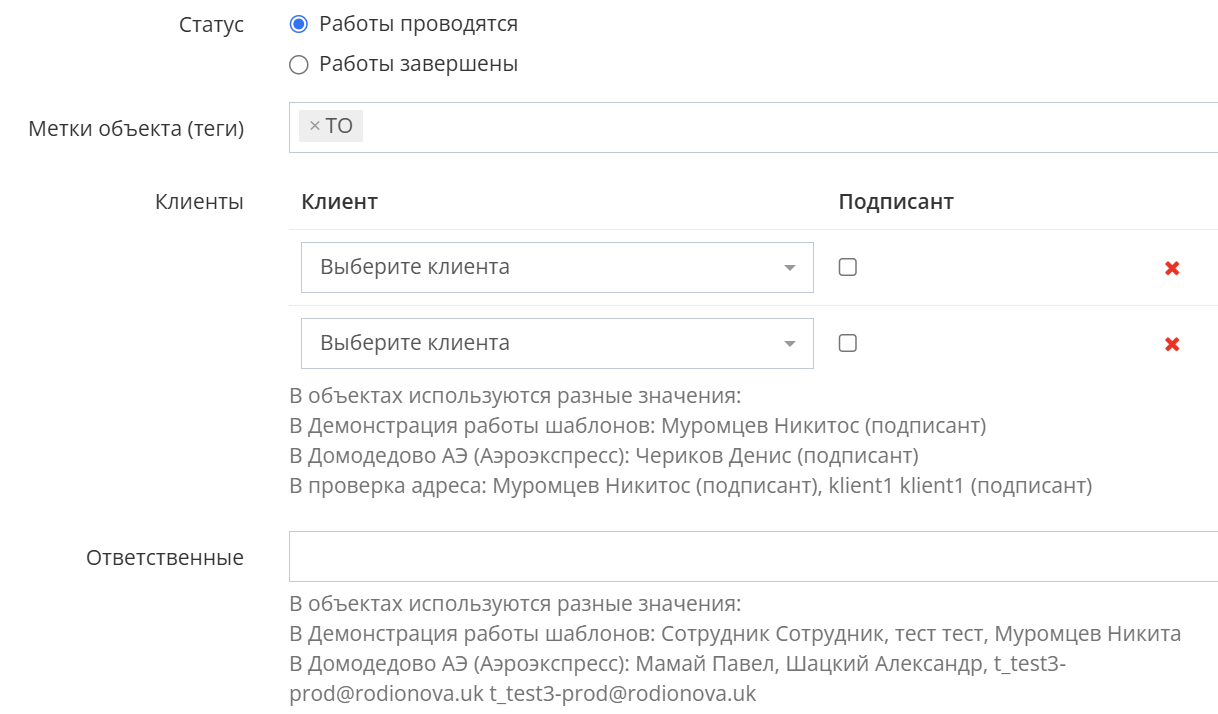Screen dimensions: 1218x714
Task: Click the "Подписант" column header
Action: 895,202
